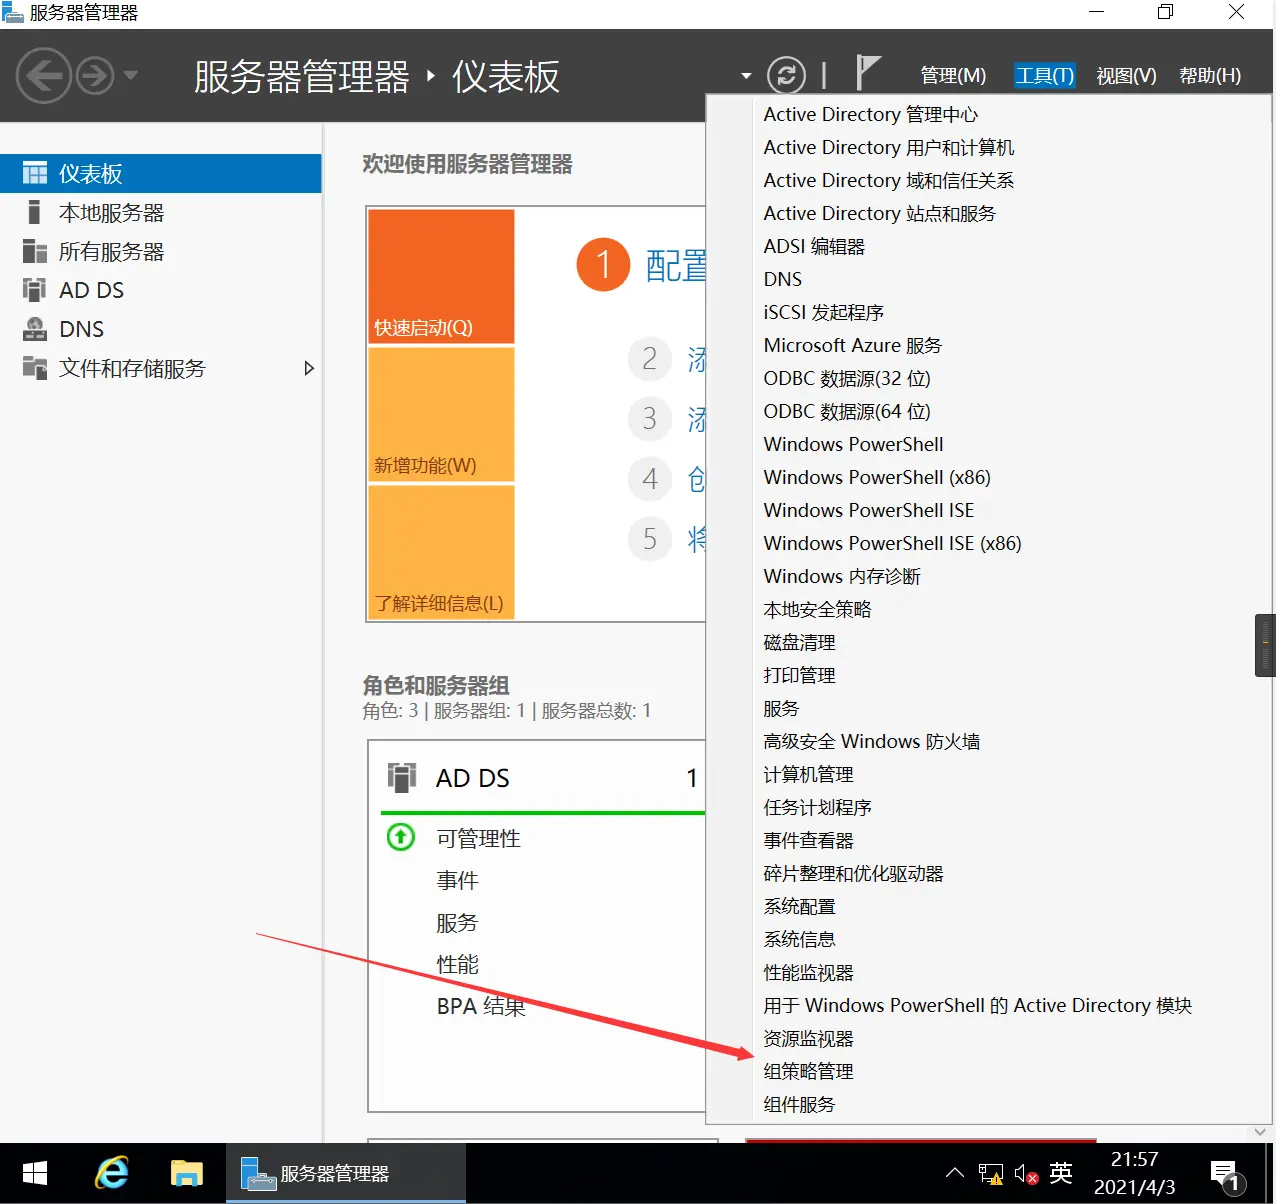Viewport: 1276px width, 1204px height.
Task: Open 服务 in AD DS tile
Action: click(457, 922)
